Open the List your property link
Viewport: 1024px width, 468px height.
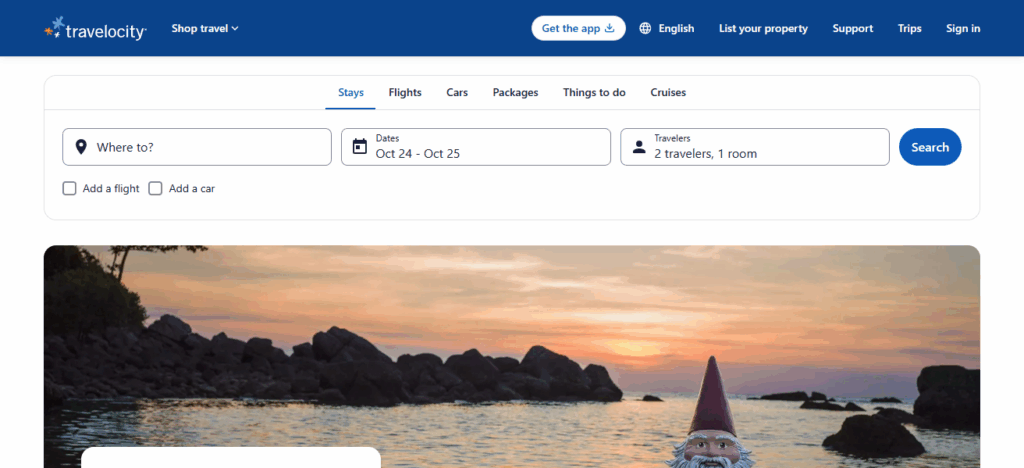tap(763, 28)
